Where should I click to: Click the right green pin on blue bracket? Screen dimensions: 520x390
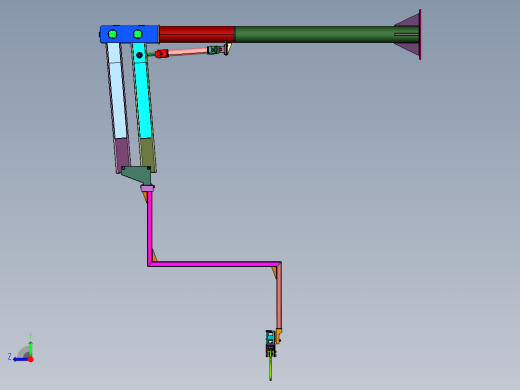coord(138,34)
